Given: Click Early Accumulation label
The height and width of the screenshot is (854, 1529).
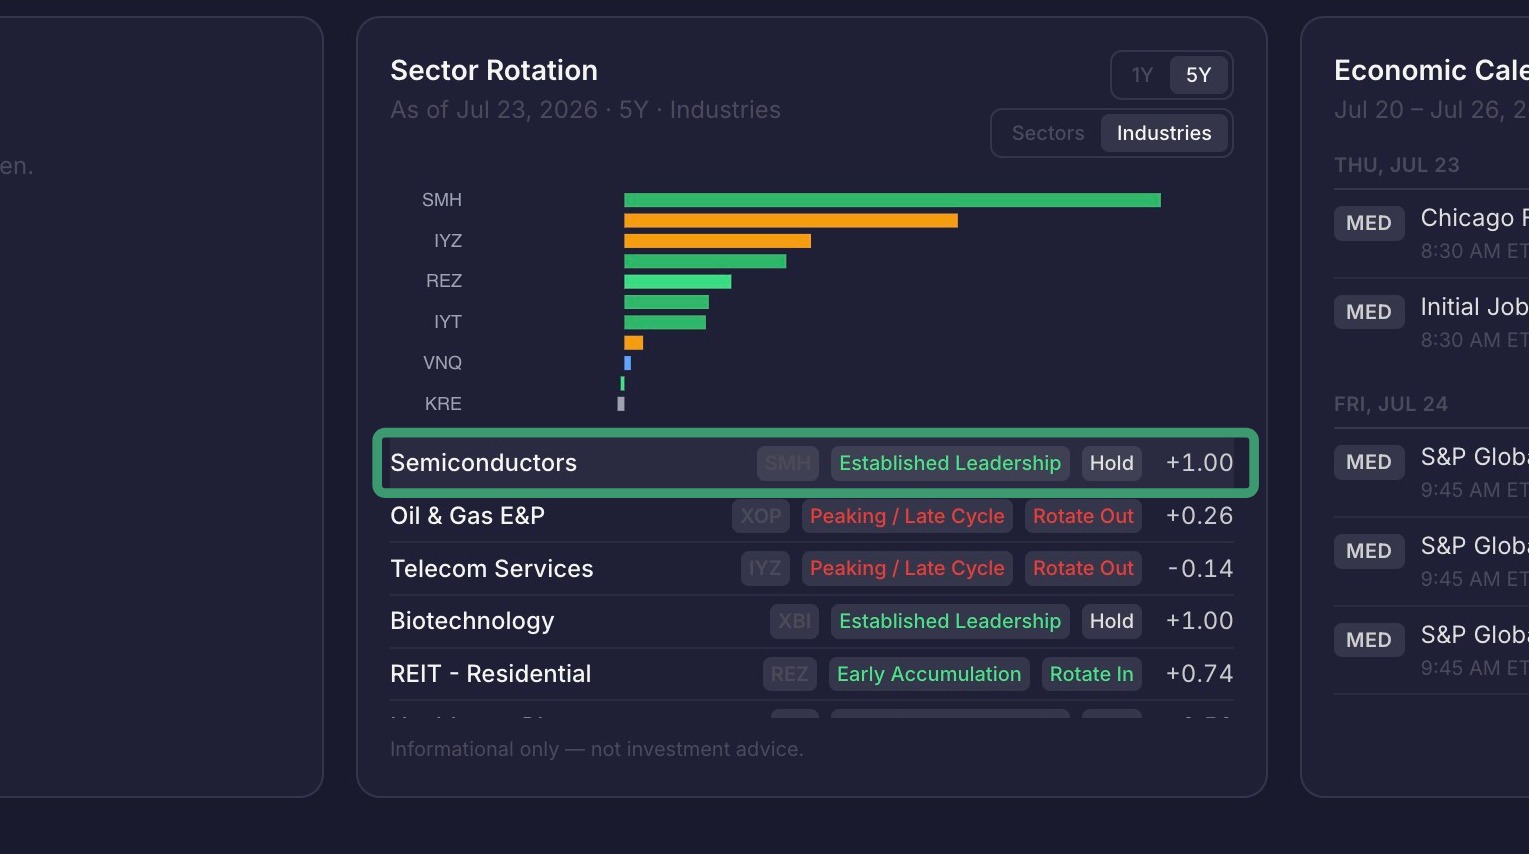Looking at the screenshot, I should click(929, 674).
